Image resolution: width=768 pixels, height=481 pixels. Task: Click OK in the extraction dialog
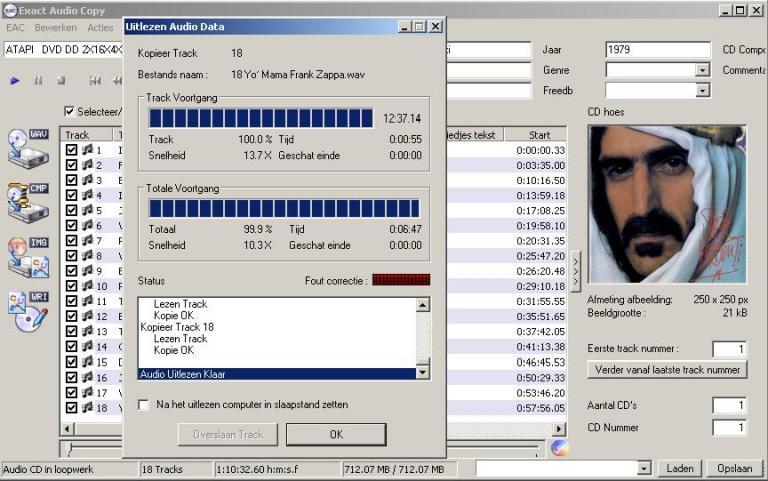(x=336, y=434)
